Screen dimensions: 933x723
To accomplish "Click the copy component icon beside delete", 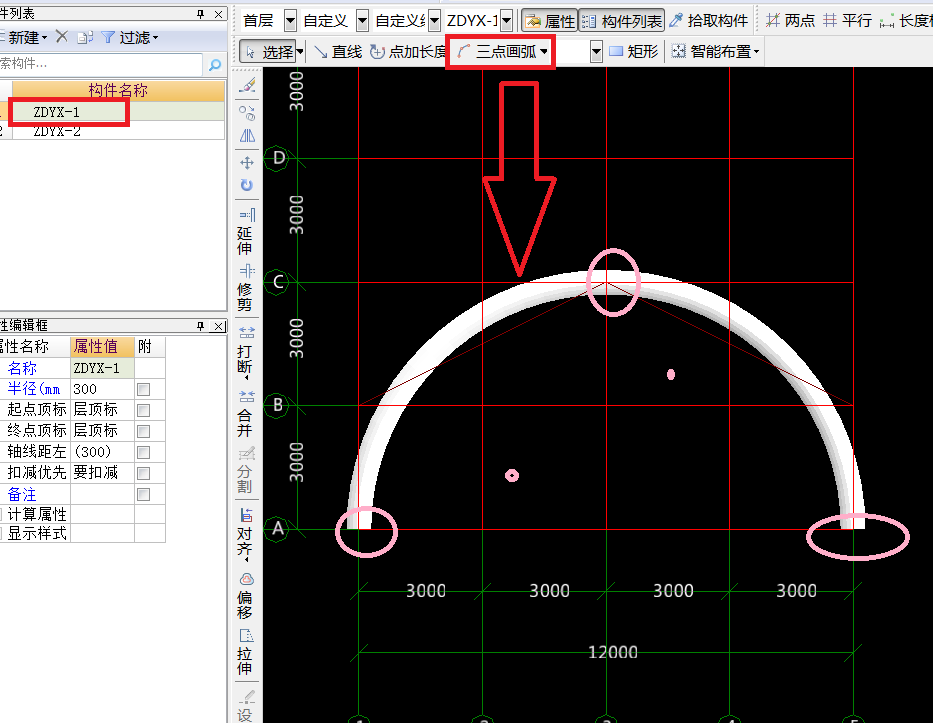I will tap(84, 37).
